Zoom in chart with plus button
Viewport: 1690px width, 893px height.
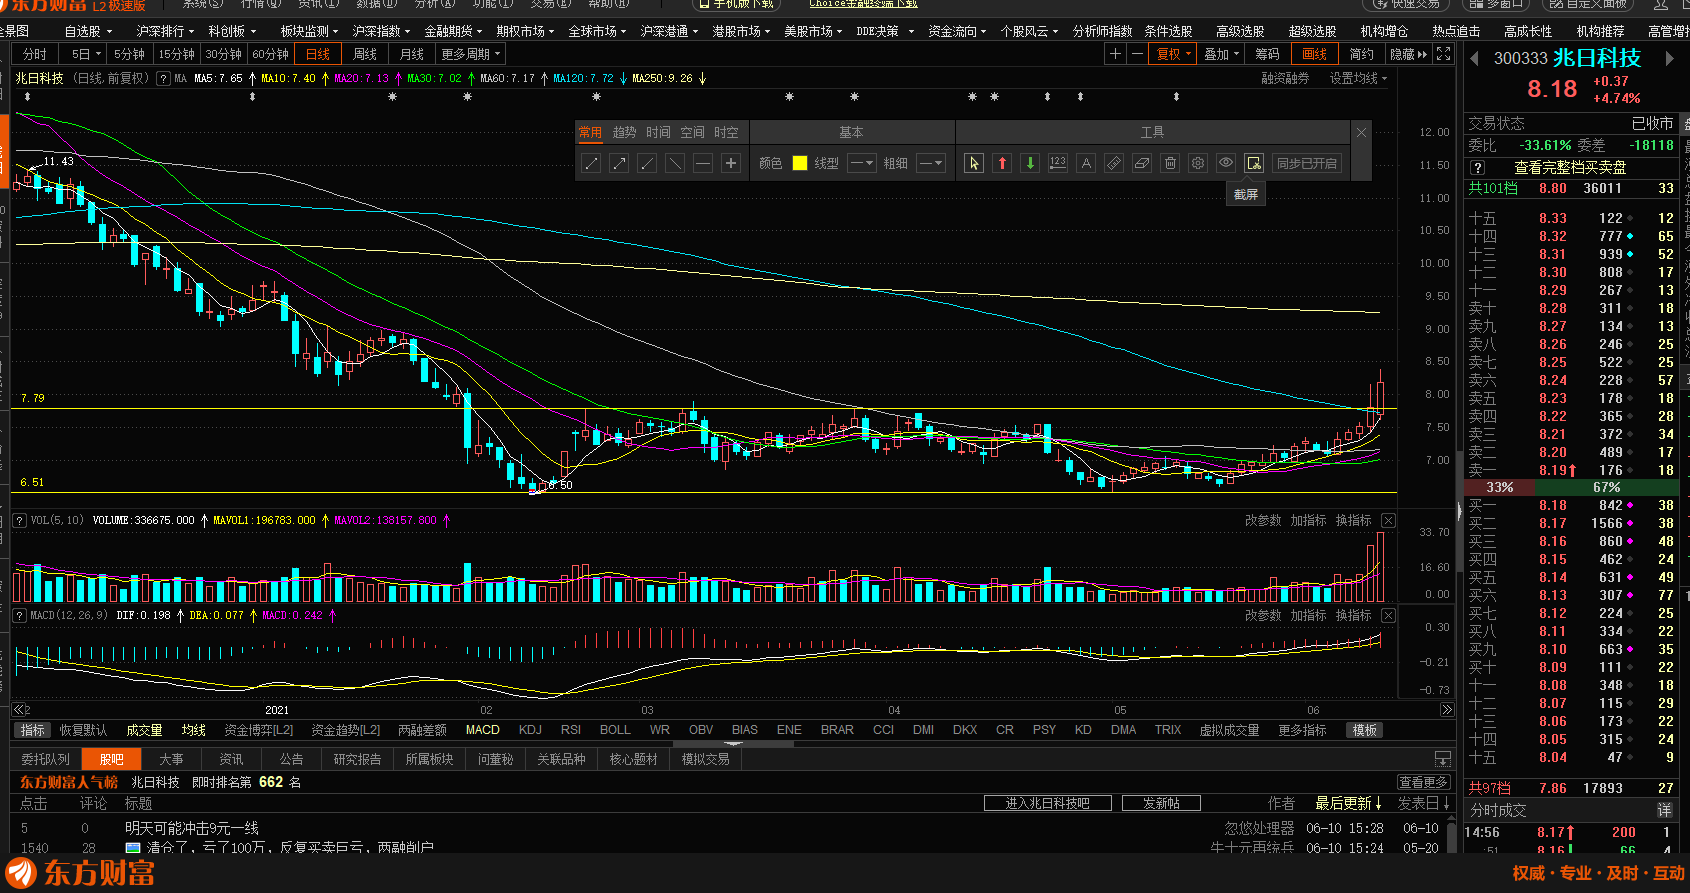click(1116, 54)
